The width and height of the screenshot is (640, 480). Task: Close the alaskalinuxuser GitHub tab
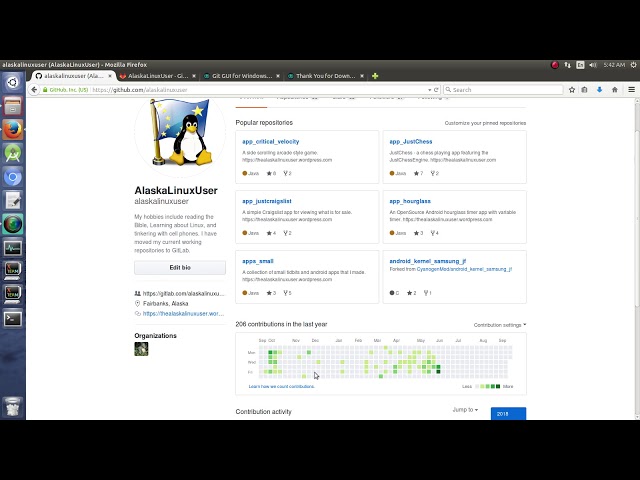[x=110, y=76]
